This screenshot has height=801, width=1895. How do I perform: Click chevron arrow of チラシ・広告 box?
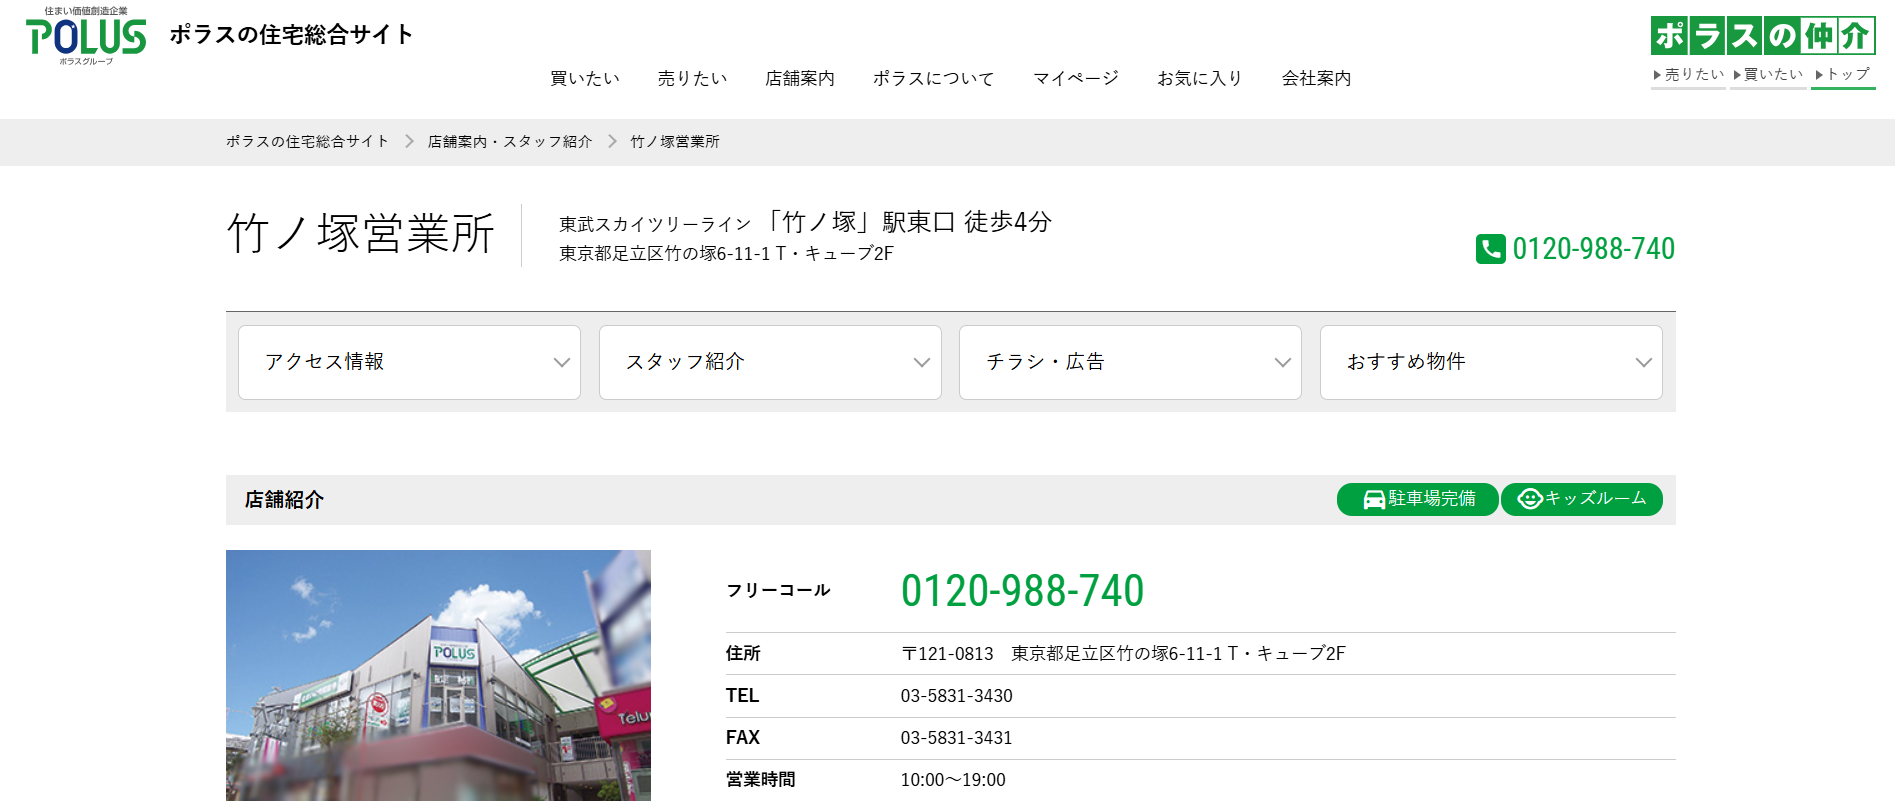point(1283,363)
